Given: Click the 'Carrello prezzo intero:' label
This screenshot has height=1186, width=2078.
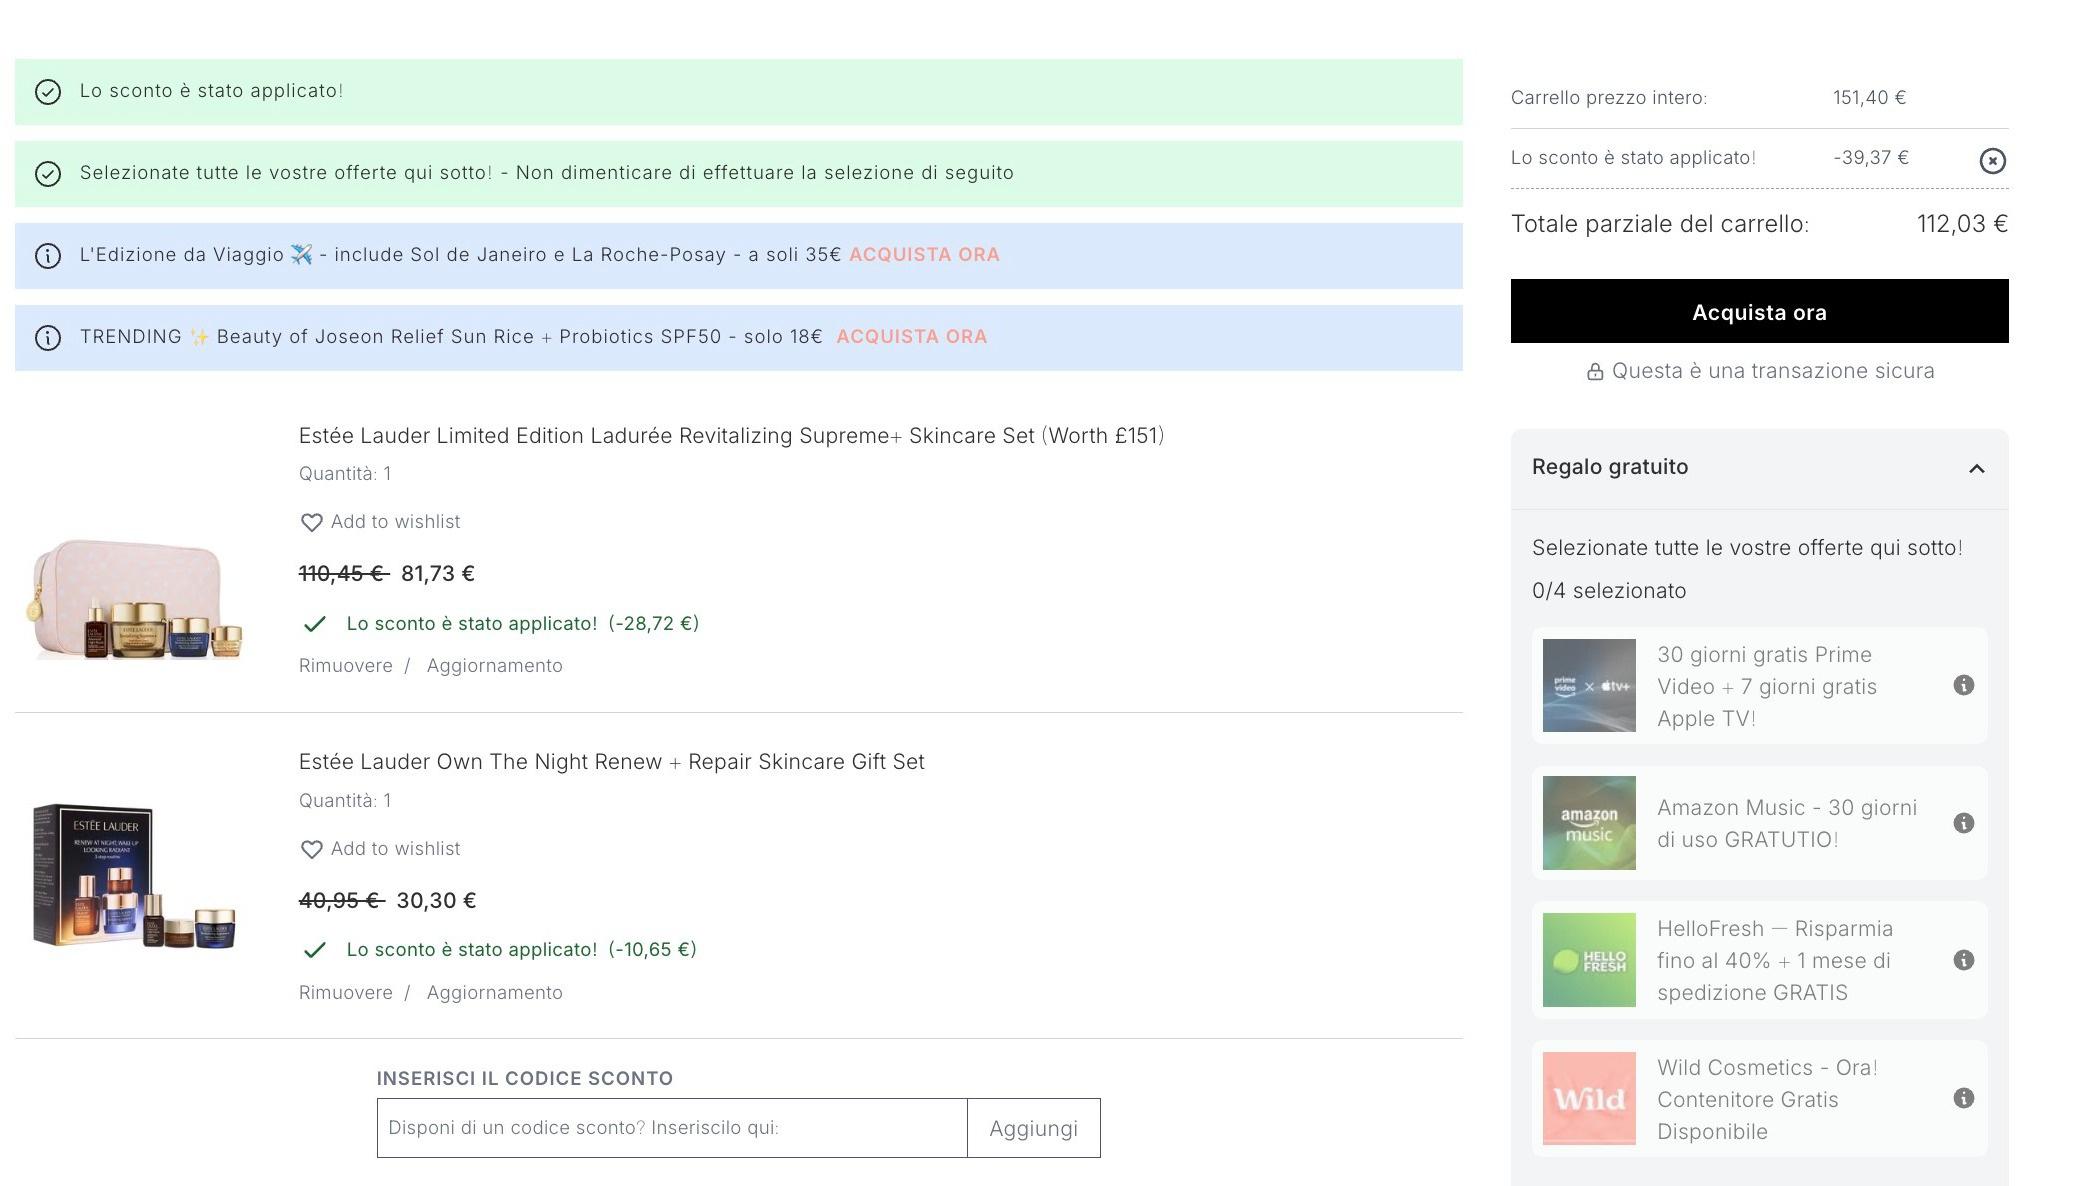Looking at the screenshot, I should pos(1609,98).
